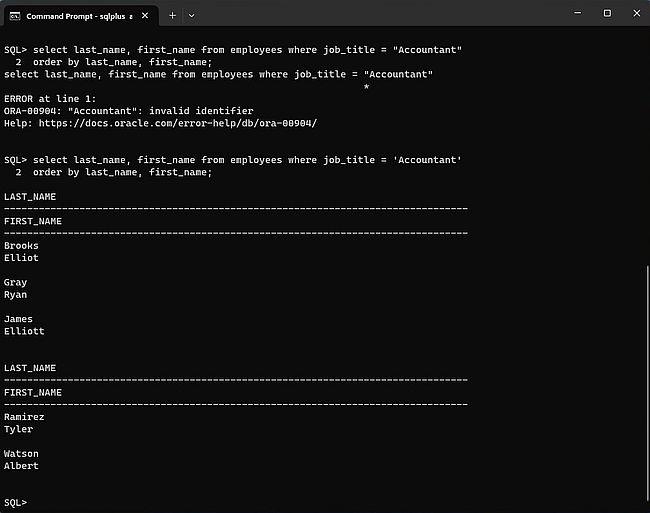This screenshot has height=513, width=650.
Task: Click the first name Albert in the results
Action: pos(21,466)
